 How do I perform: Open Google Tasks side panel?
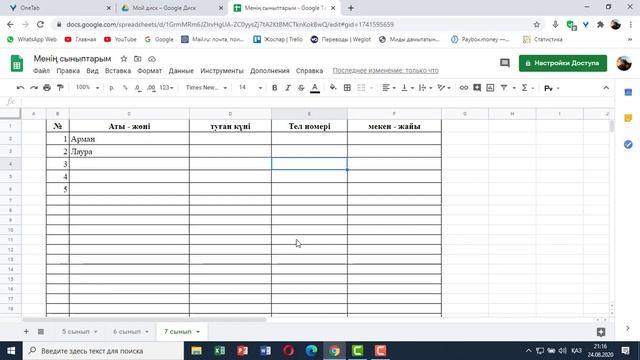click(x=628, y=144)
